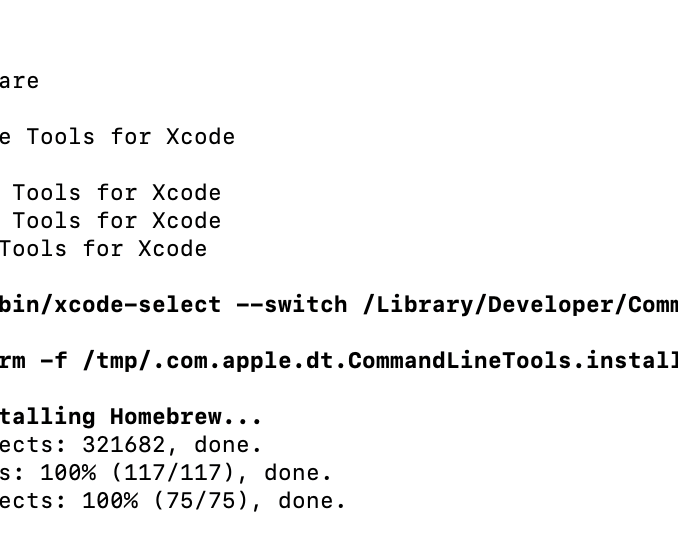Click "CommandLineTools" in the rm command path
Screen dimensions: 678x536
click(466, 361)
